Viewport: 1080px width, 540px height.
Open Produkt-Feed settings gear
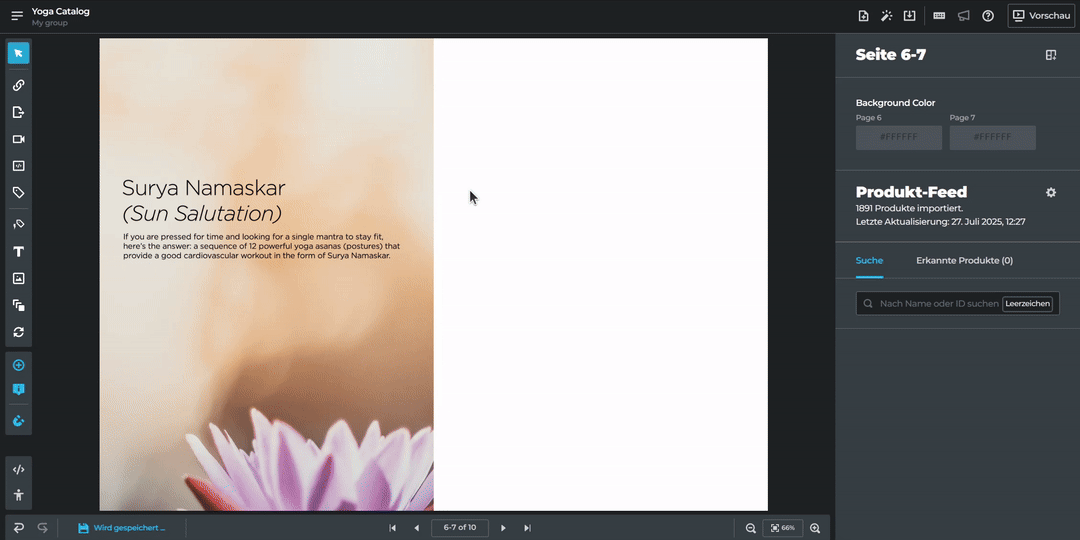point(1051,192)
